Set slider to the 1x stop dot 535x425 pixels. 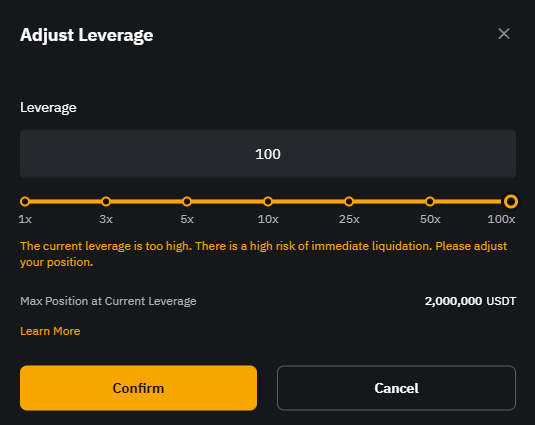click(x=25, y=202)
